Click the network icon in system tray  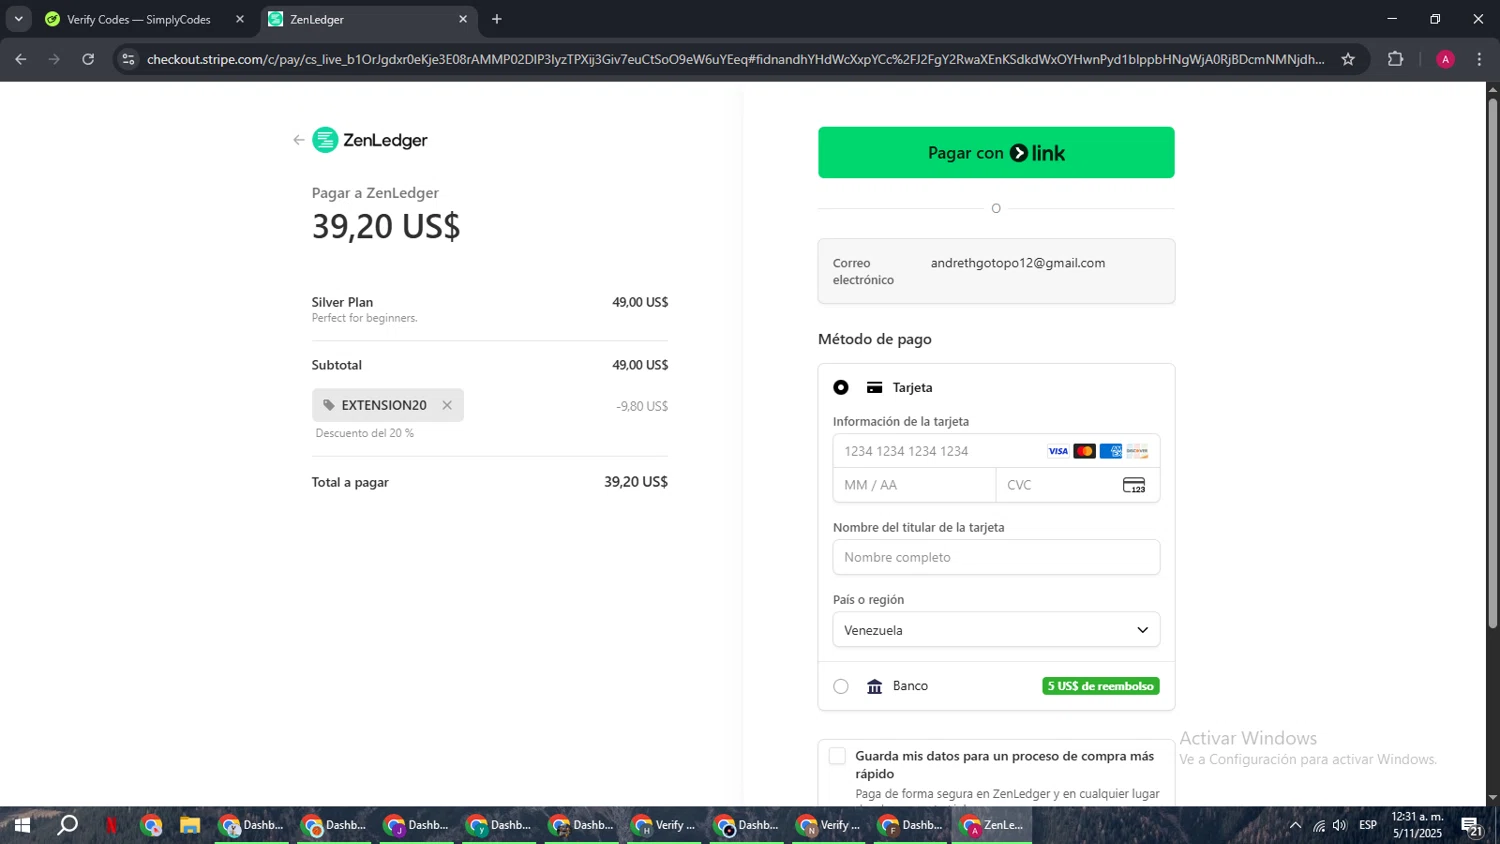click(x=1319, y=825)
